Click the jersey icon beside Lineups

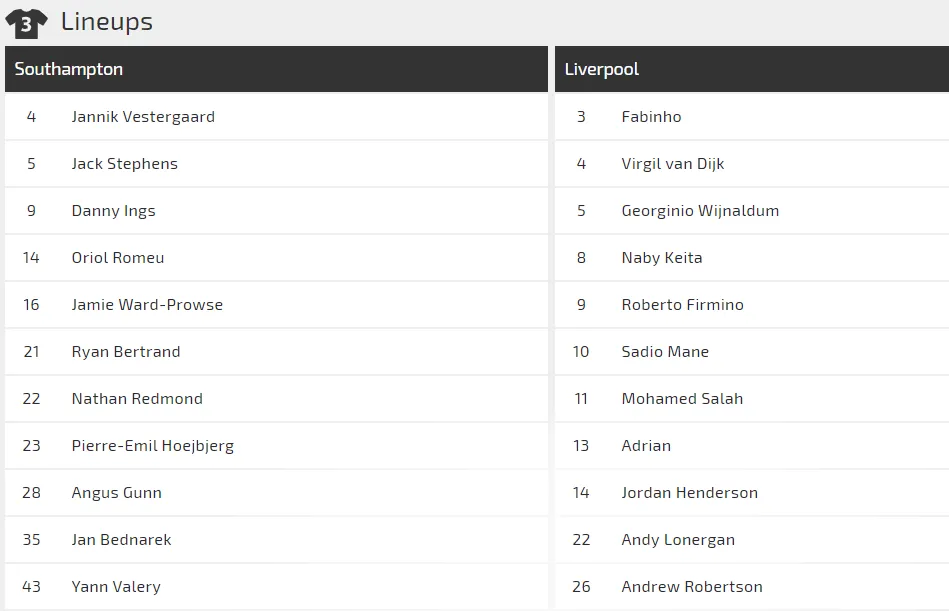(26, 23)
